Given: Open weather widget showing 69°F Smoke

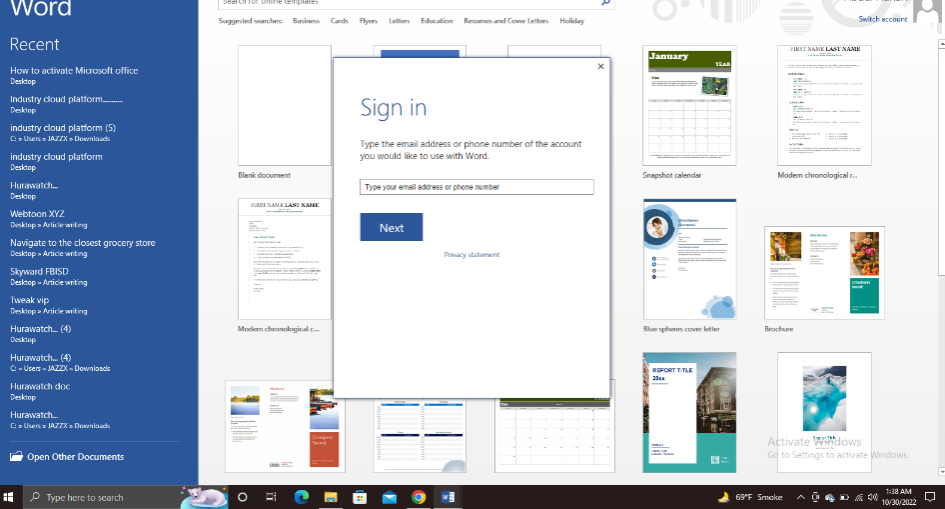Looking at the screenshot, I should point(750,497).
